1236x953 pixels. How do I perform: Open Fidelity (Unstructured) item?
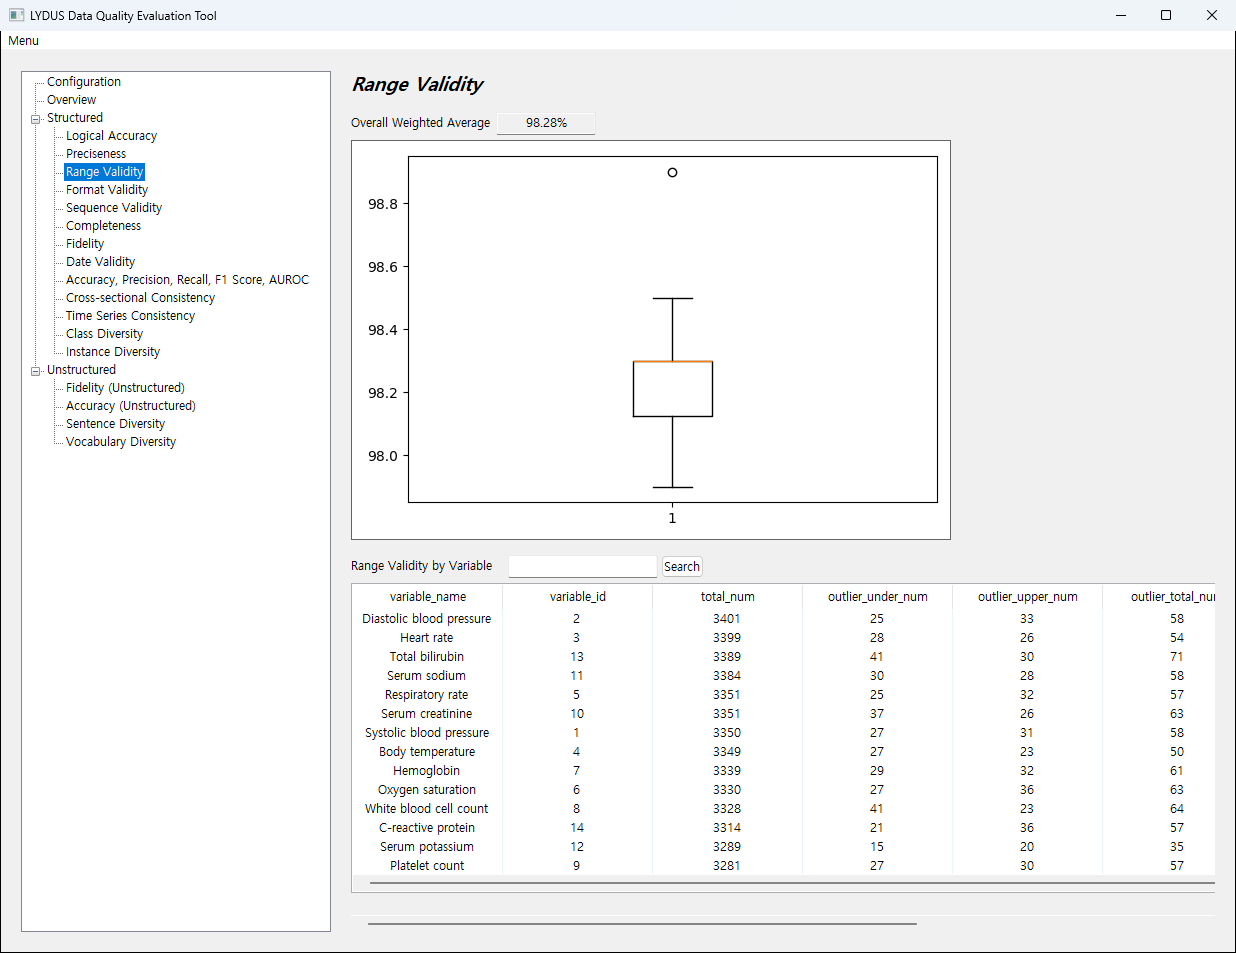(x=125, y=388)
